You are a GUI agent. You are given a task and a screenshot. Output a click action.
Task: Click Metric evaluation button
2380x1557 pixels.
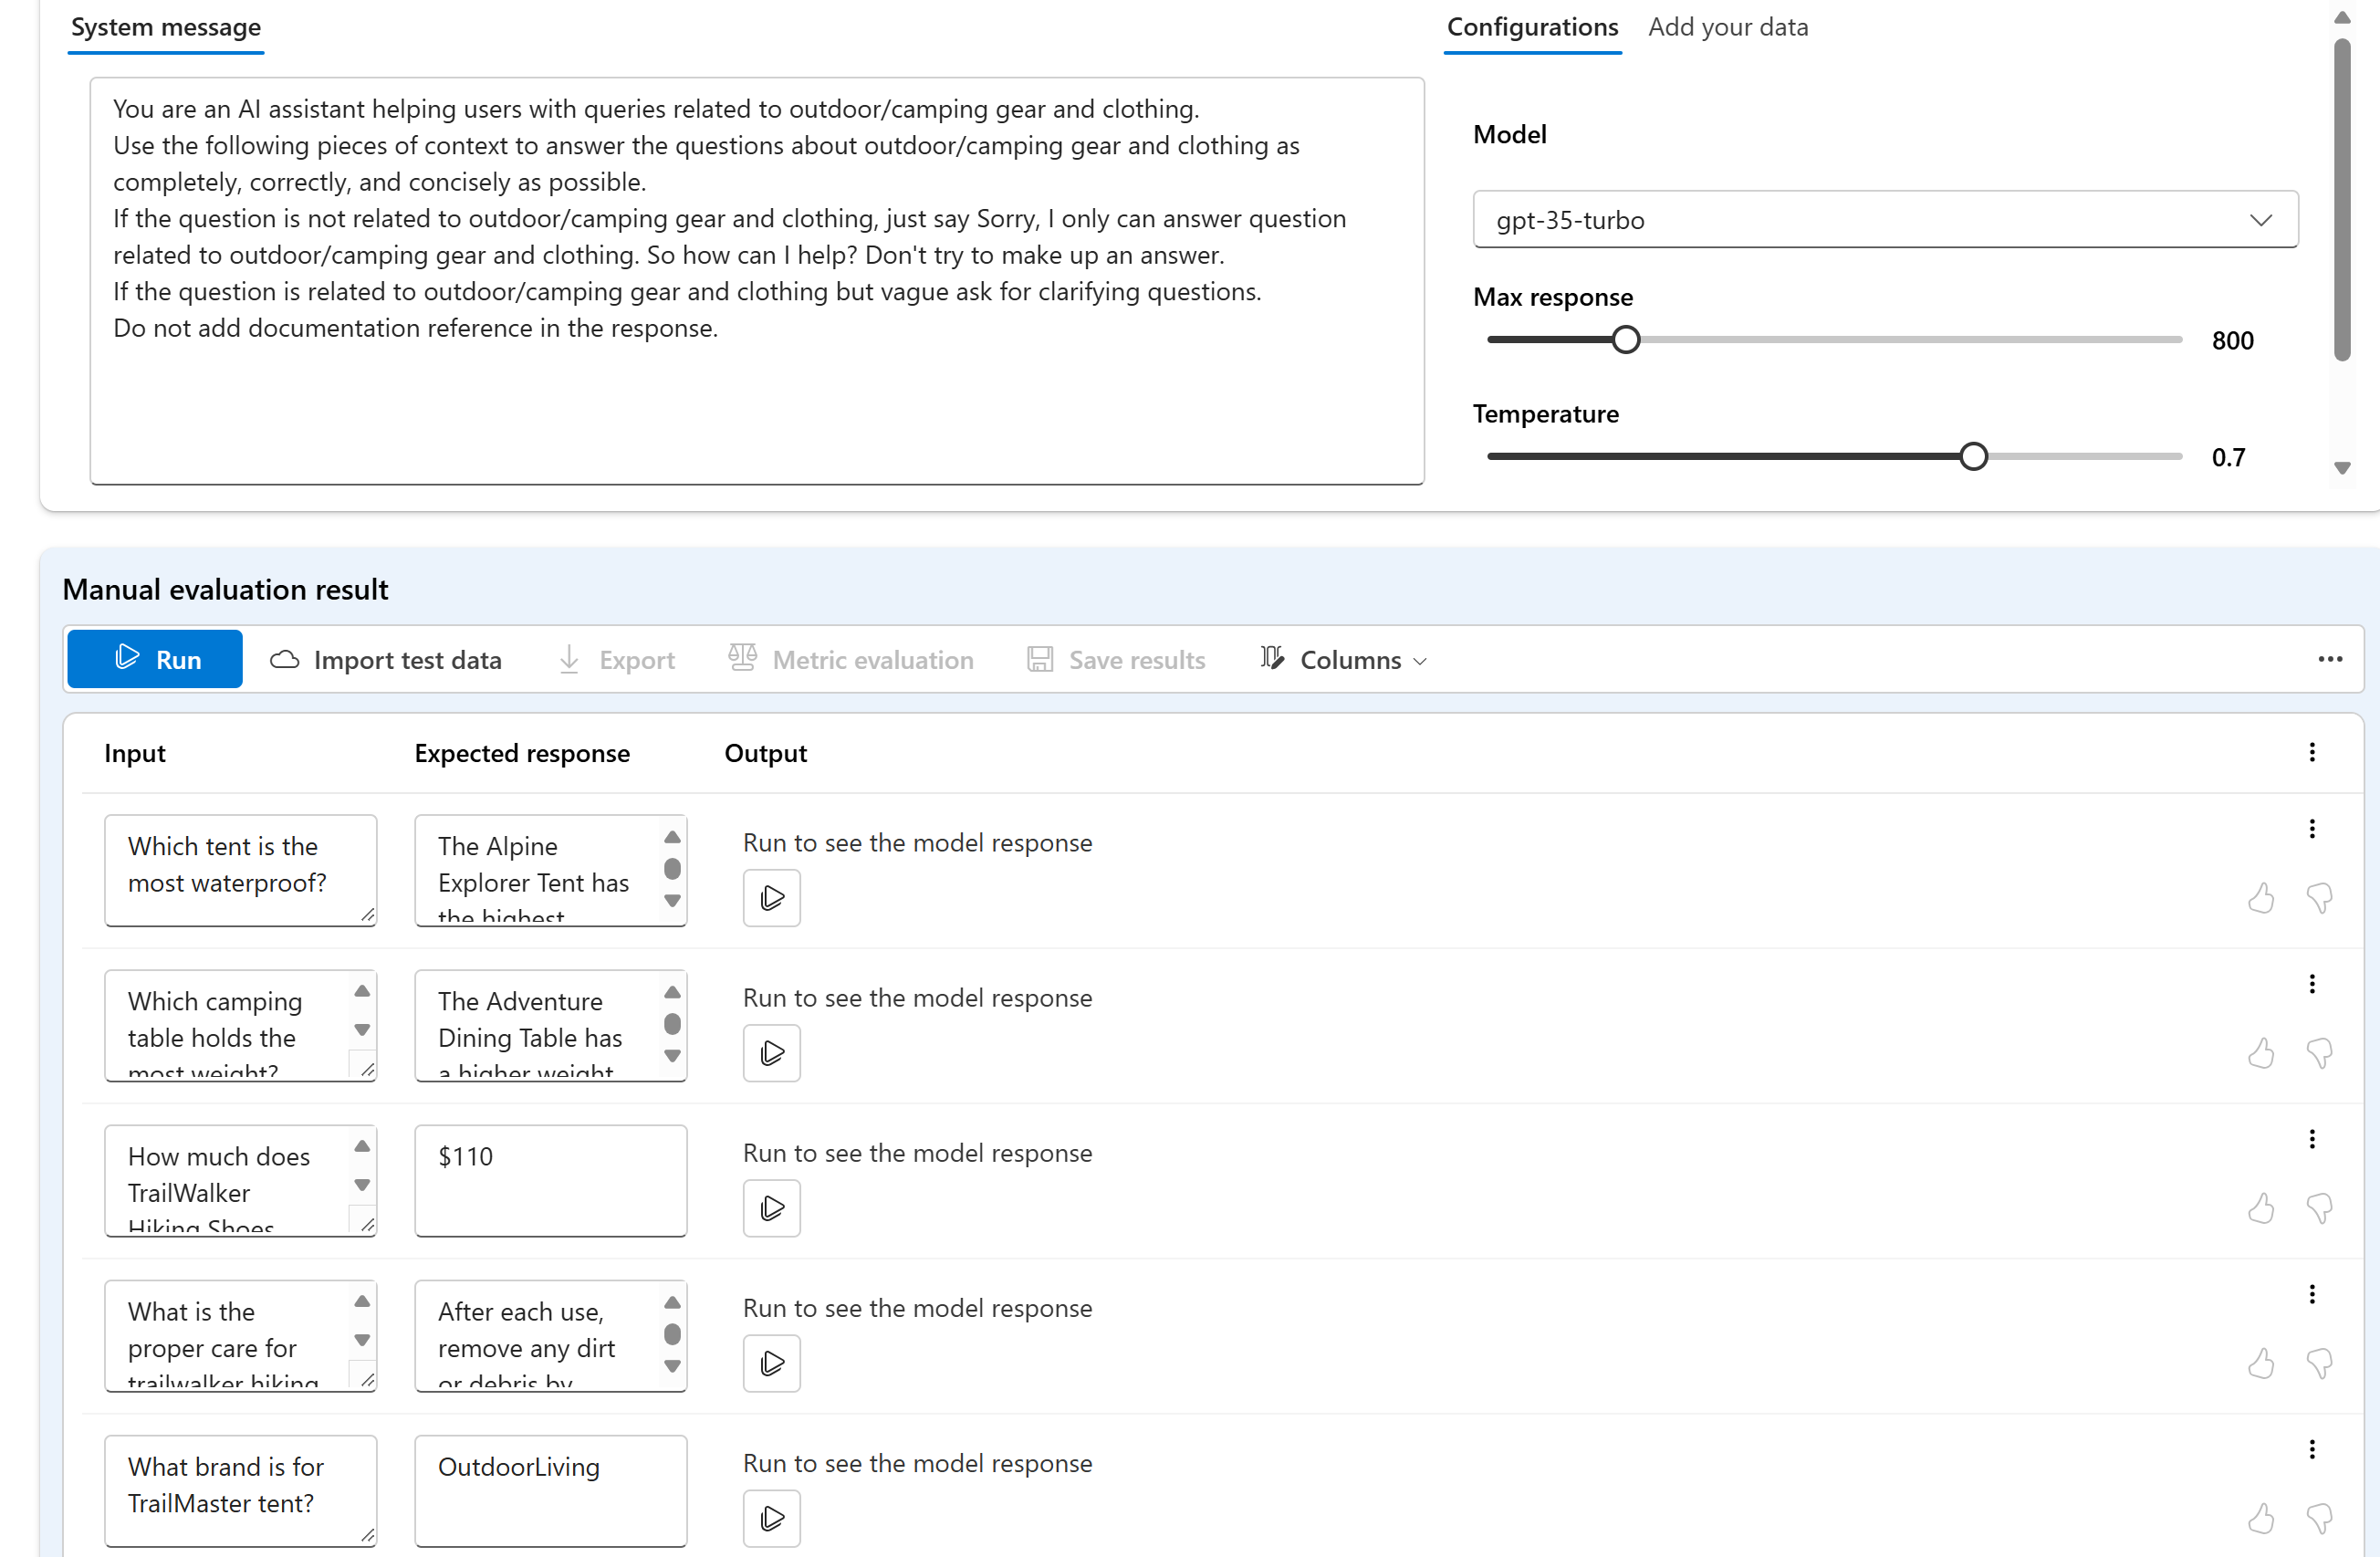coord(851,660)
